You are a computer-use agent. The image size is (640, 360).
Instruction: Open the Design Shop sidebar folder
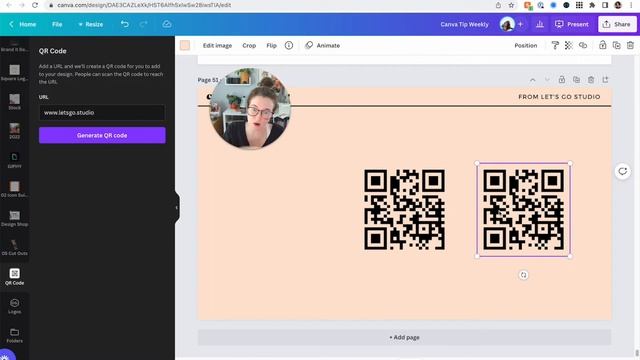click(x=14, y=218)
